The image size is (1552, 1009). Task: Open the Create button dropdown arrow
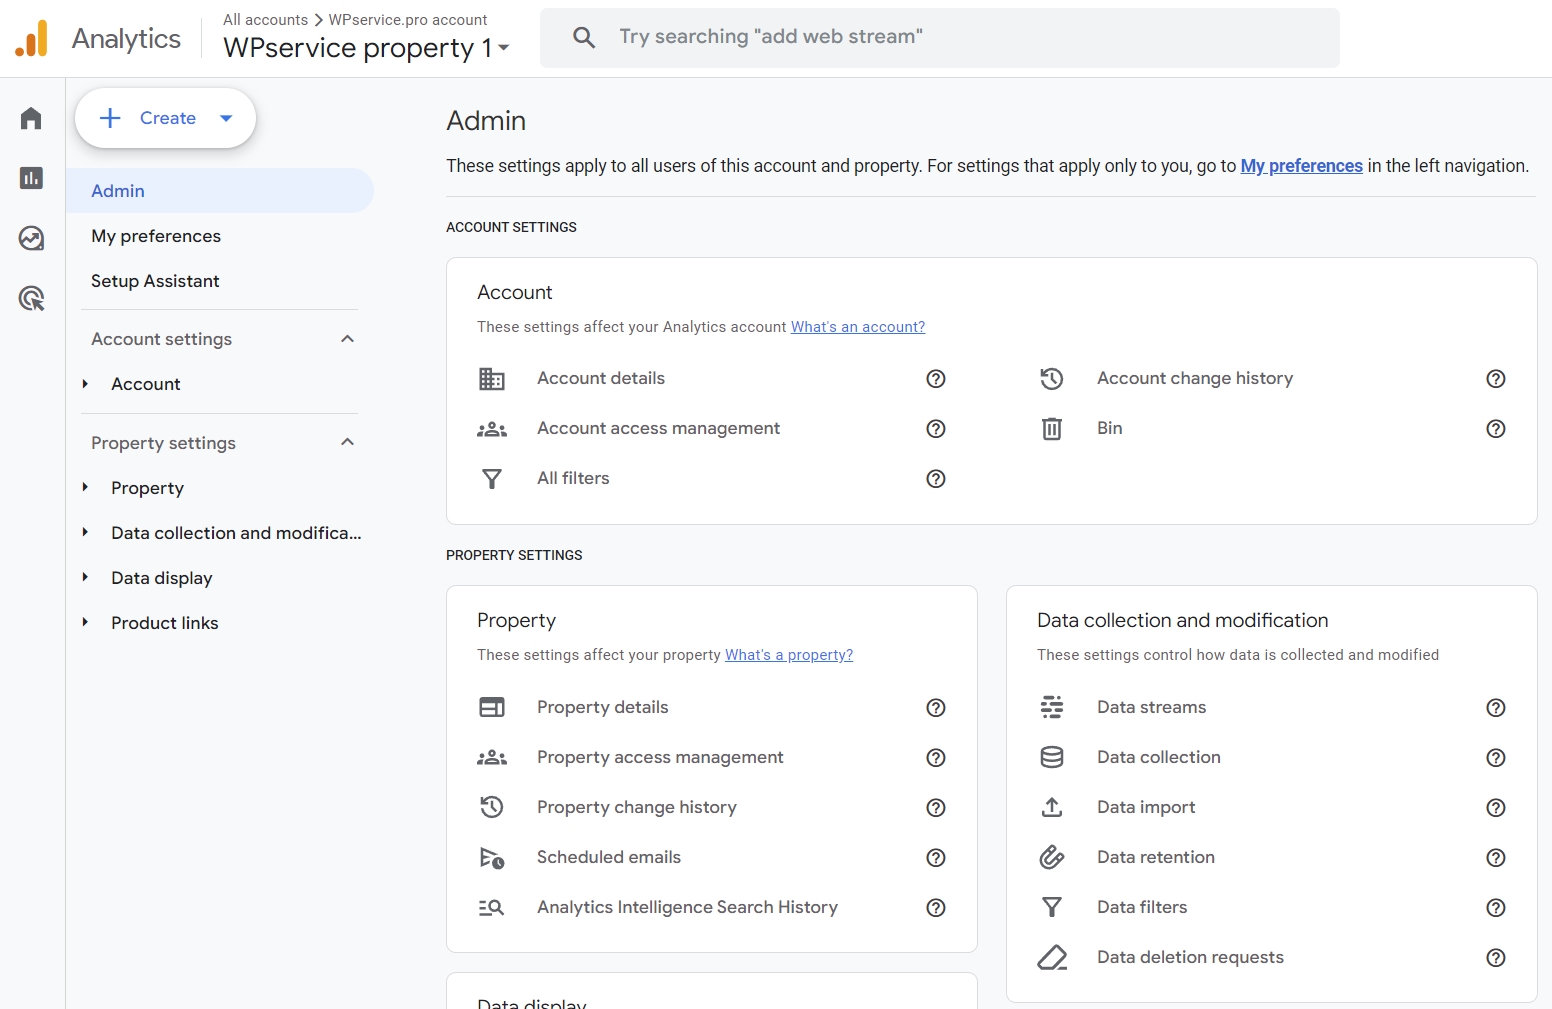[x=226, y=118]
